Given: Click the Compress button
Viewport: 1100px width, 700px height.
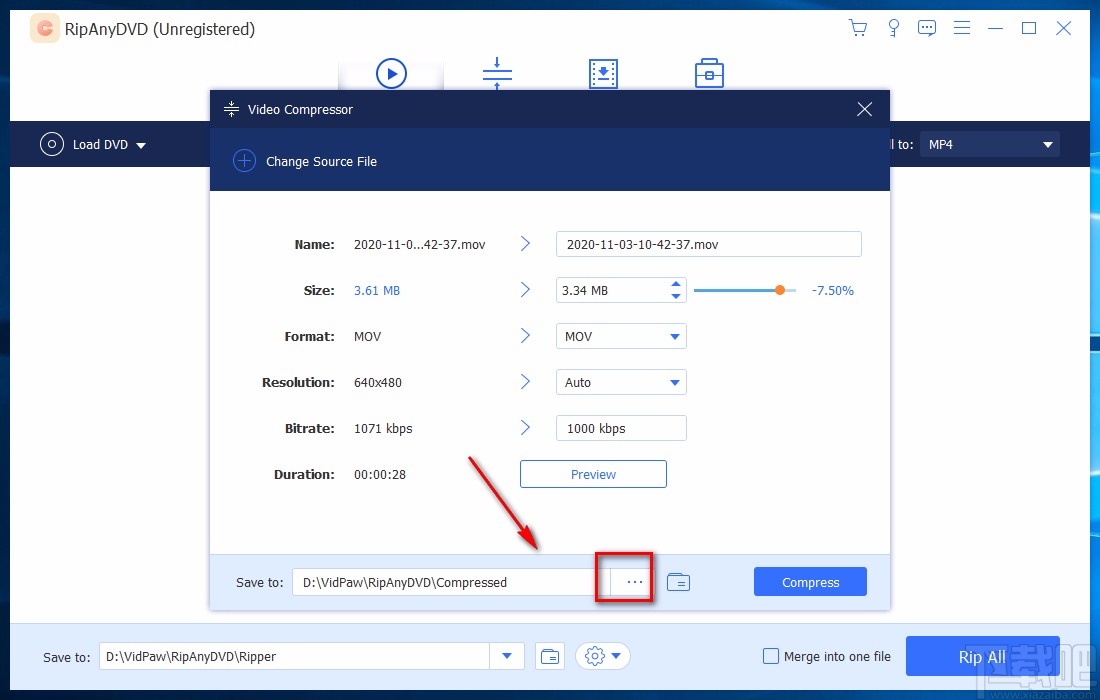Looking at the screenshot, I should [810, 582].
